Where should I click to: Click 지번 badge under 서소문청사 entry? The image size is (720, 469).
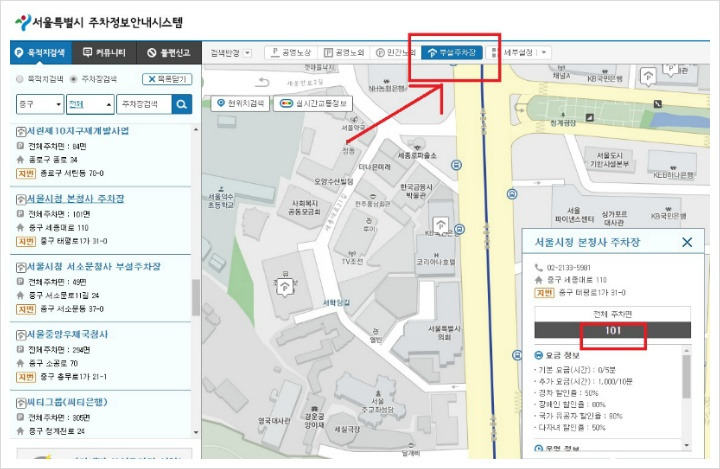(26, 309)
